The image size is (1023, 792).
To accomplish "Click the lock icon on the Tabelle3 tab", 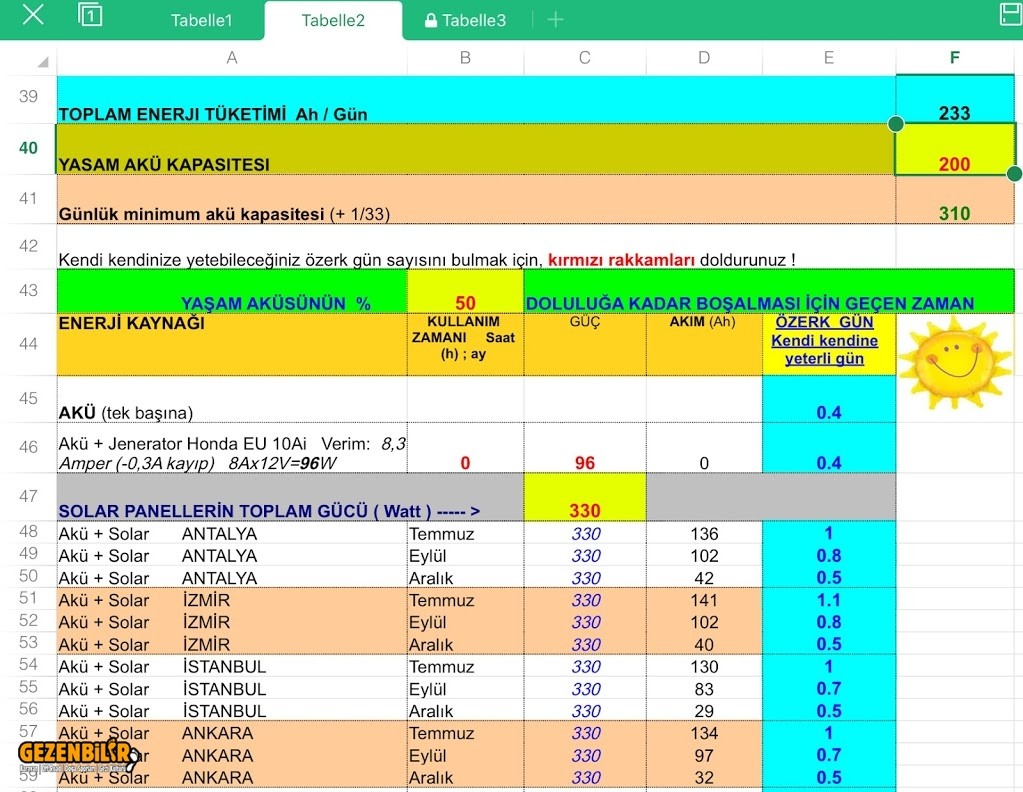I will (431, 21).
